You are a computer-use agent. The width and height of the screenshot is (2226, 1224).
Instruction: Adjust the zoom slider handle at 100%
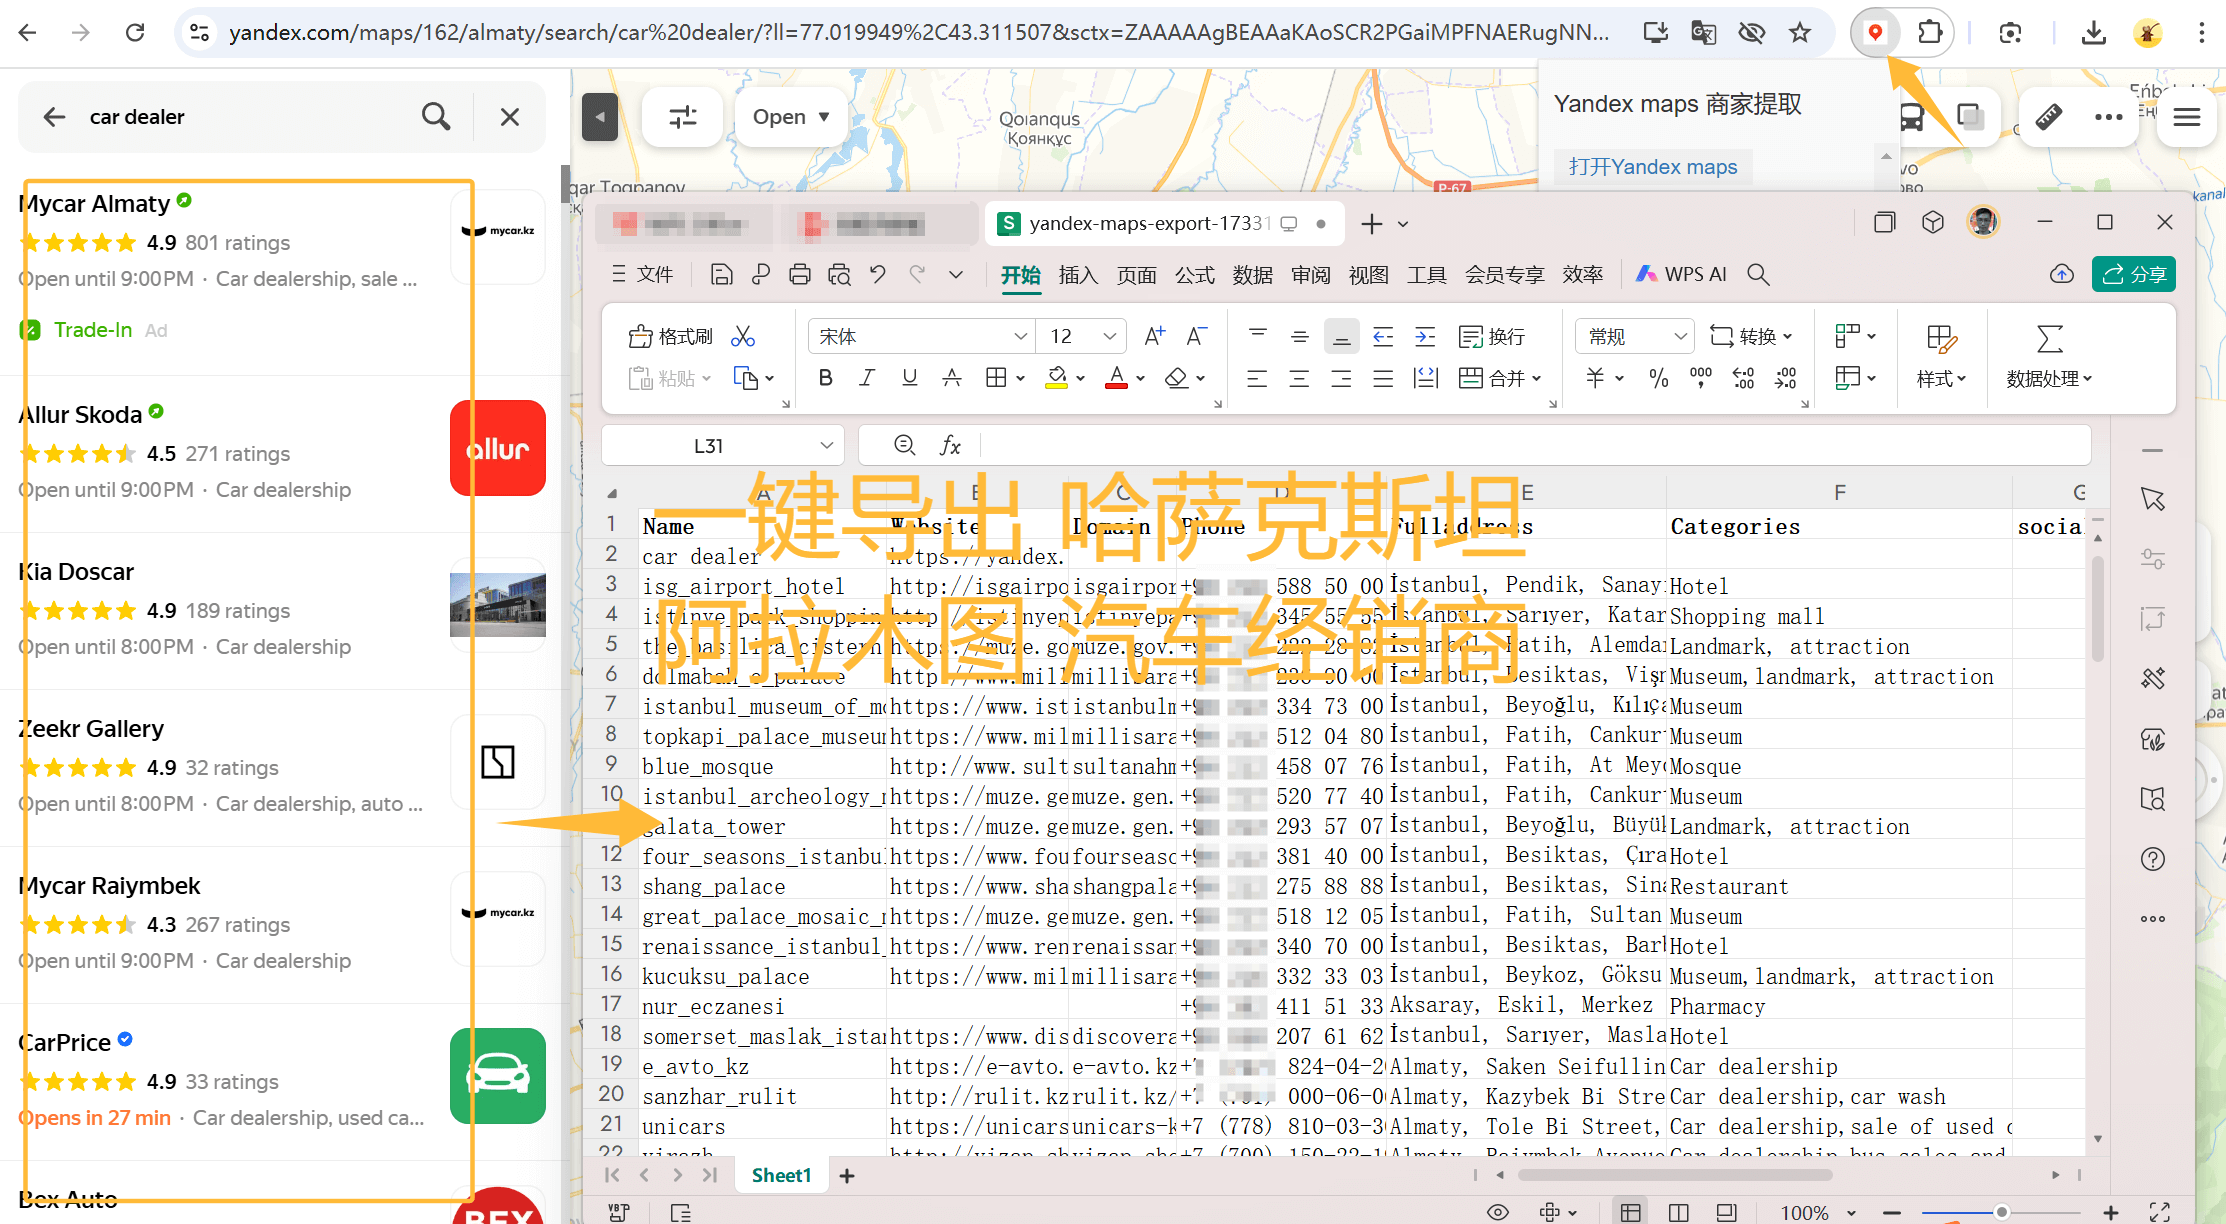[2001, 1212]
